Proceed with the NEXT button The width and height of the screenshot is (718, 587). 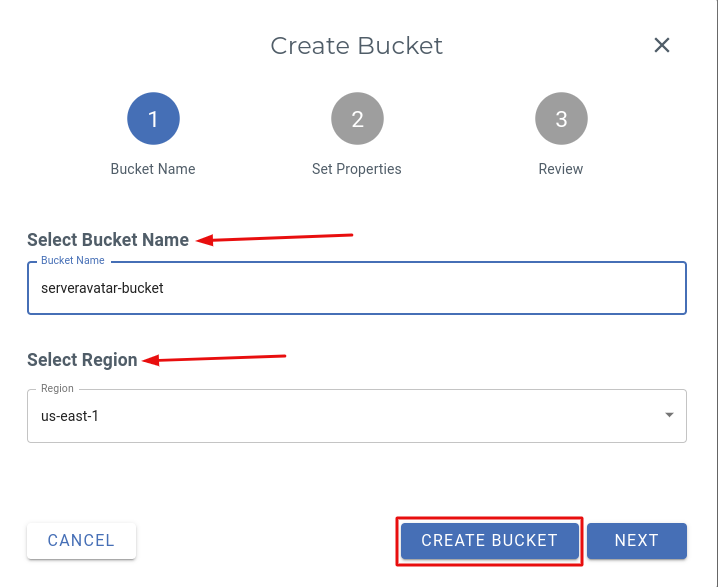(x=636, y=541)
